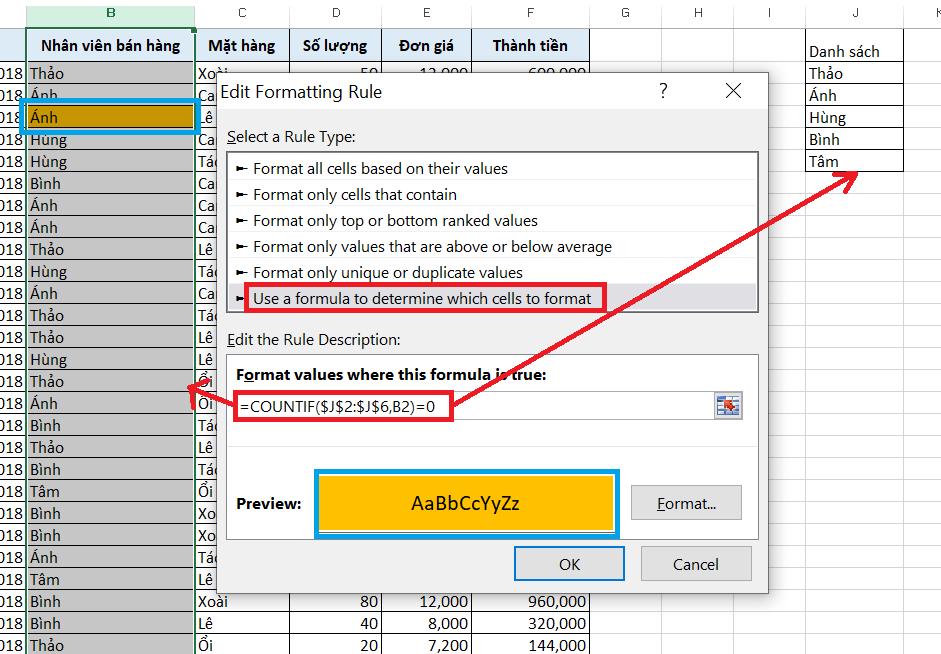
Task: Select the "Thành tiền" column header
Action: 531,45
